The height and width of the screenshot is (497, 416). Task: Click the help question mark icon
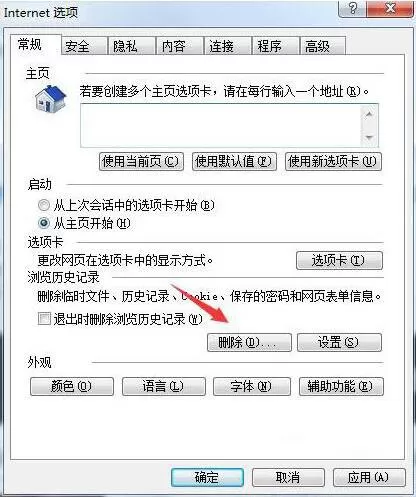[x=352, y=8]
